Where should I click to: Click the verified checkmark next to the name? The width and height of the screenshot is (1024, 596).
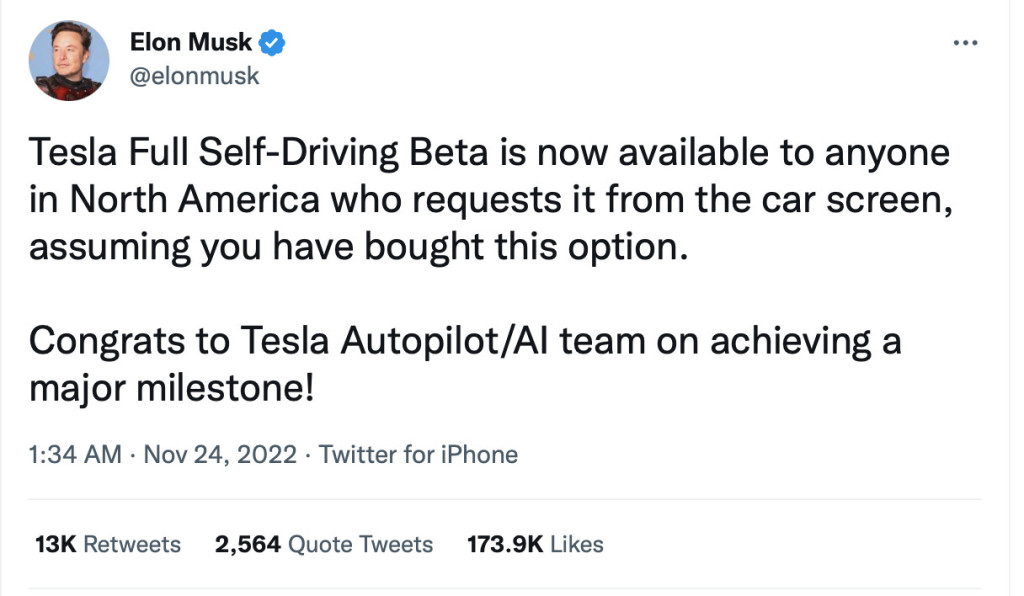tap(271, 42)
